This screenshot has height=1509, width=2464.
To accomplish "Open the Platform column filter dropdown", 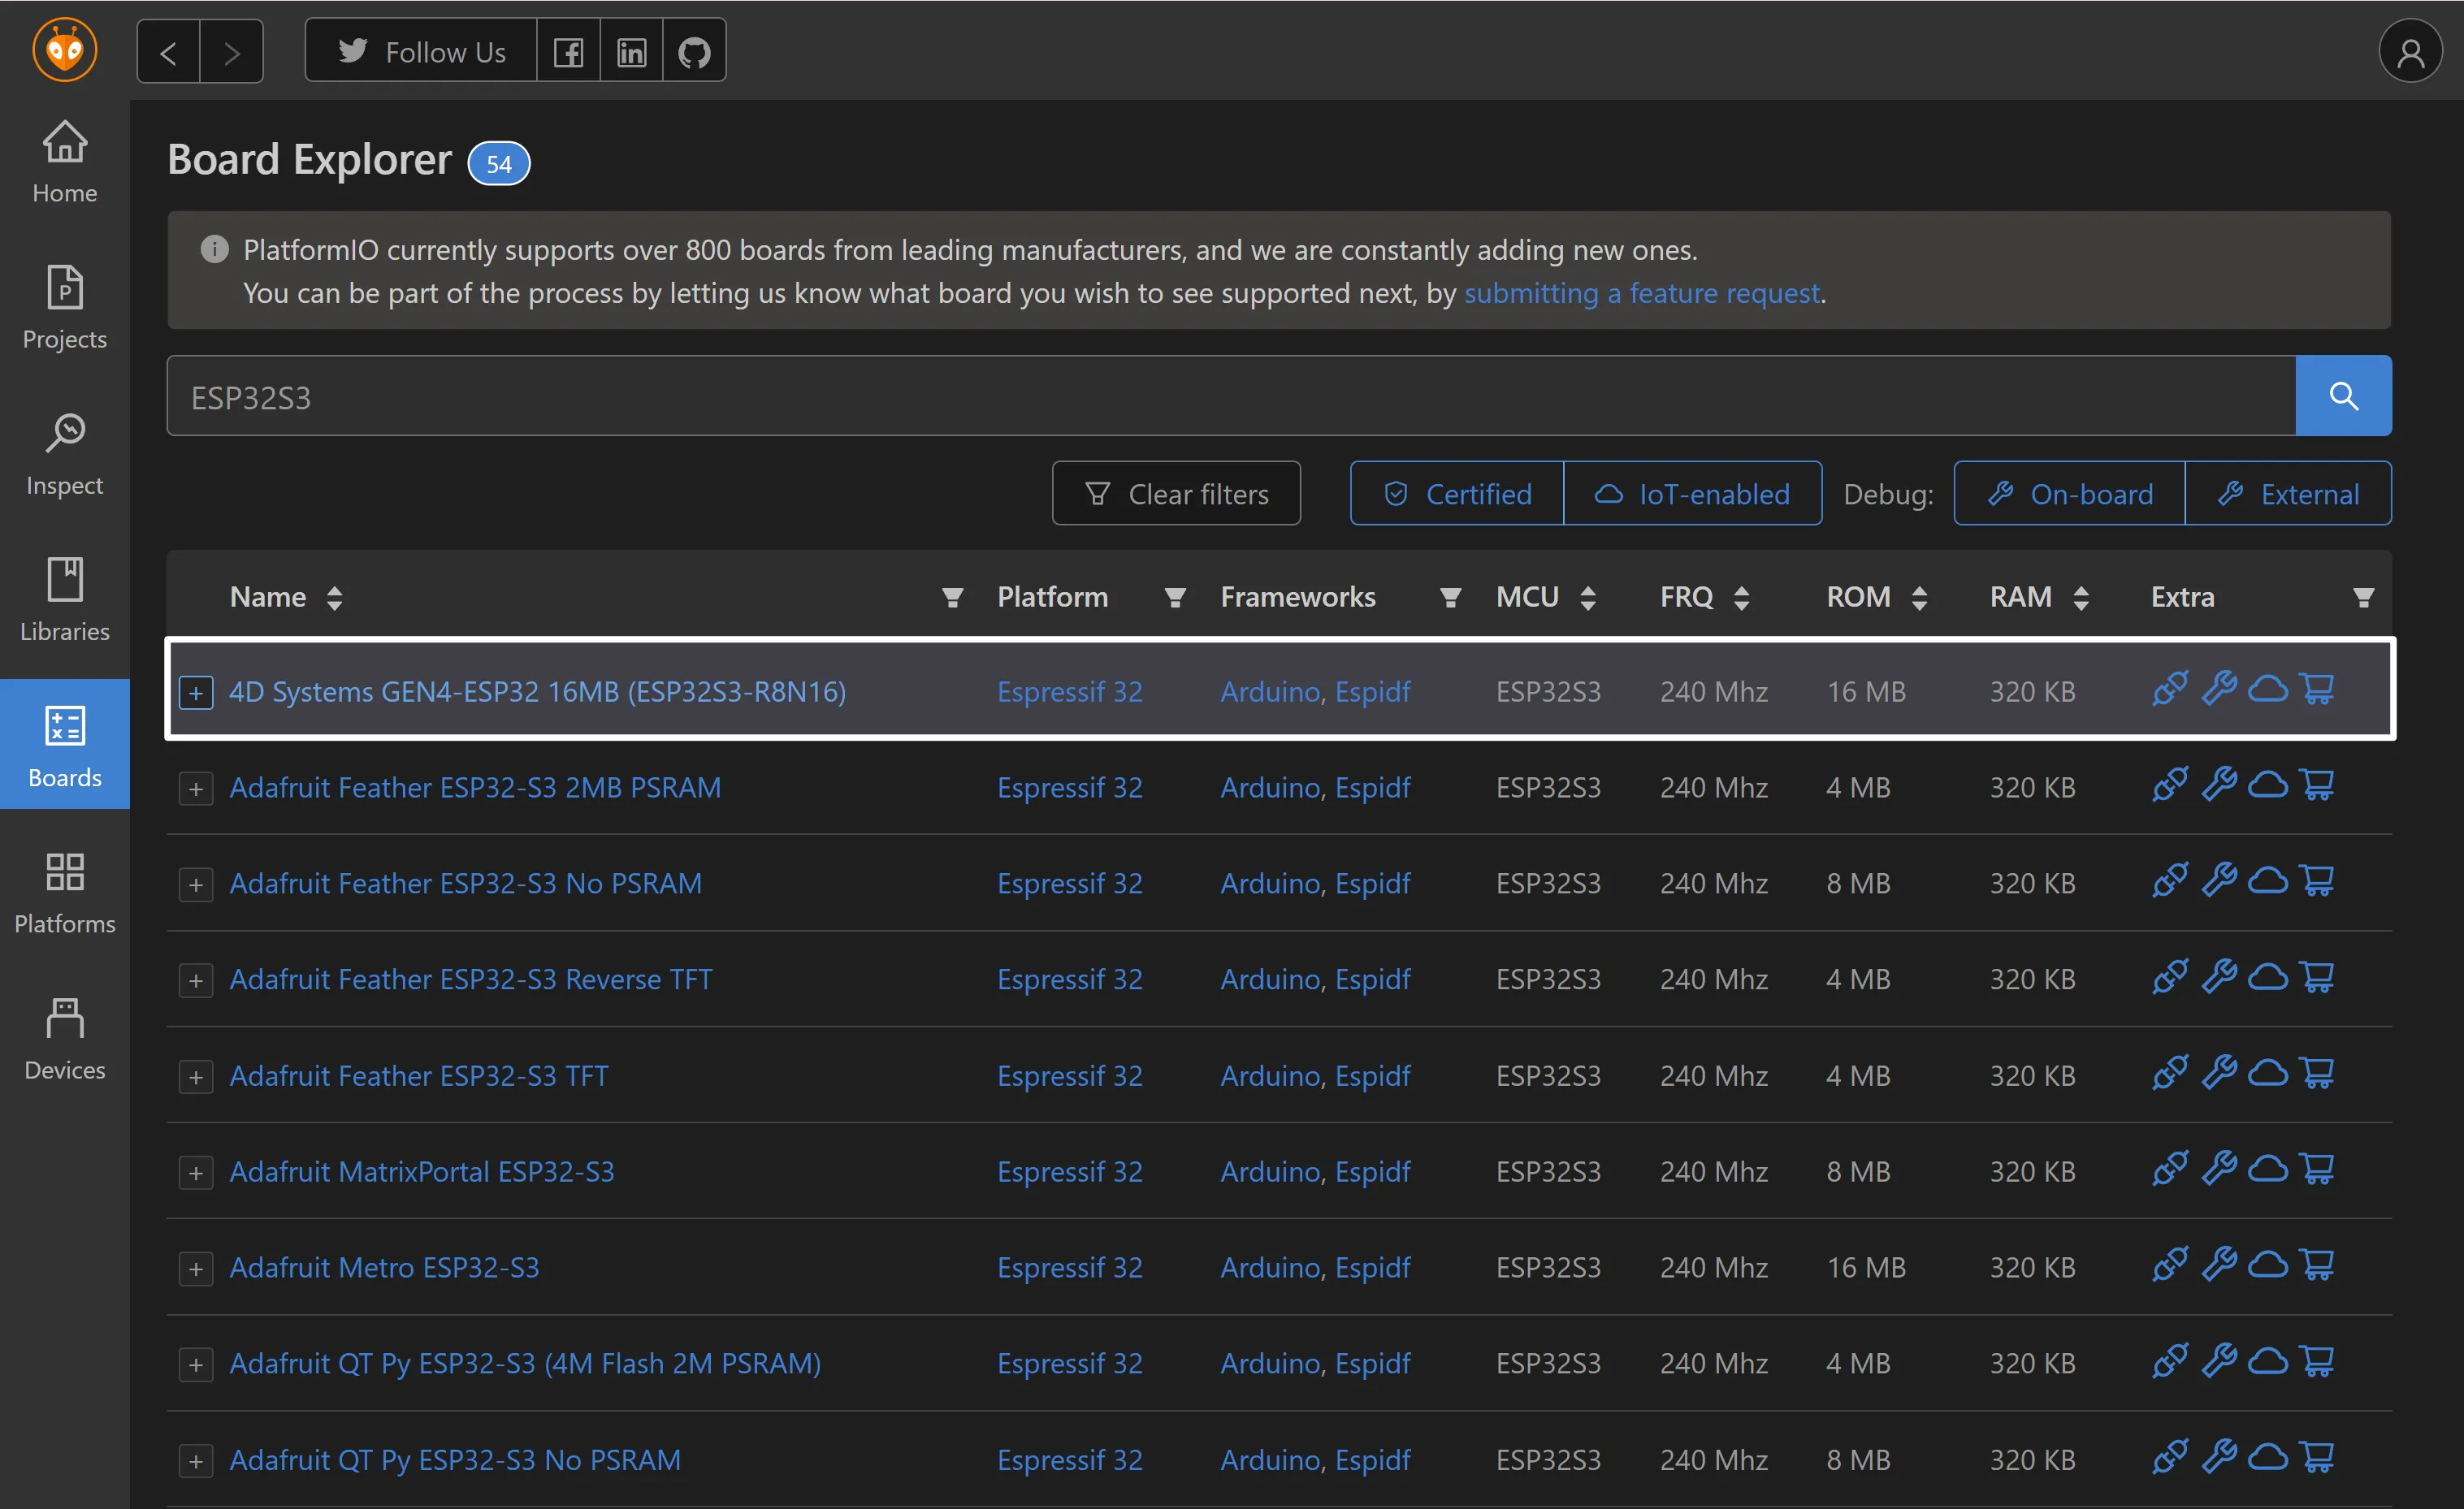I will (1175, 597).
